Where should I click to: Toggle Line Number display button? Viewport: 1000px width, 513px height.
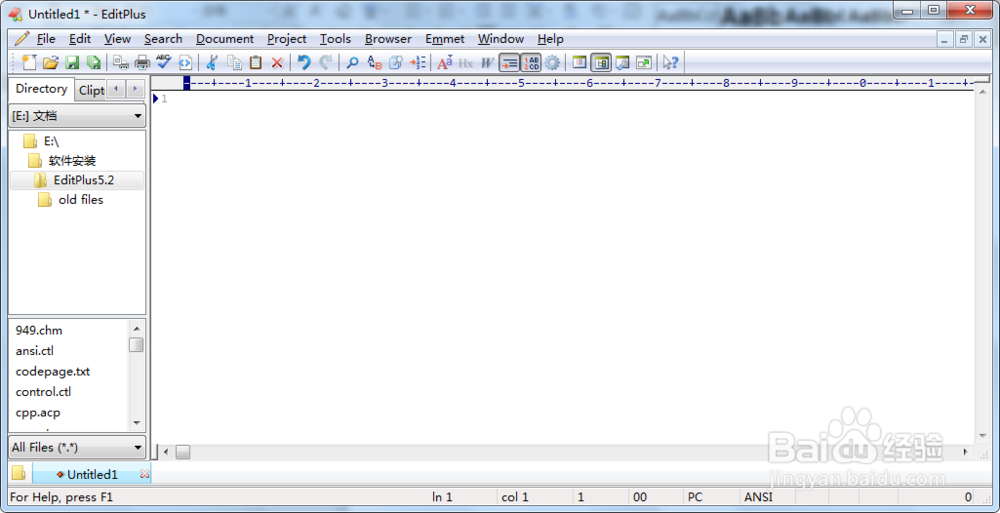tap(531, 63)
